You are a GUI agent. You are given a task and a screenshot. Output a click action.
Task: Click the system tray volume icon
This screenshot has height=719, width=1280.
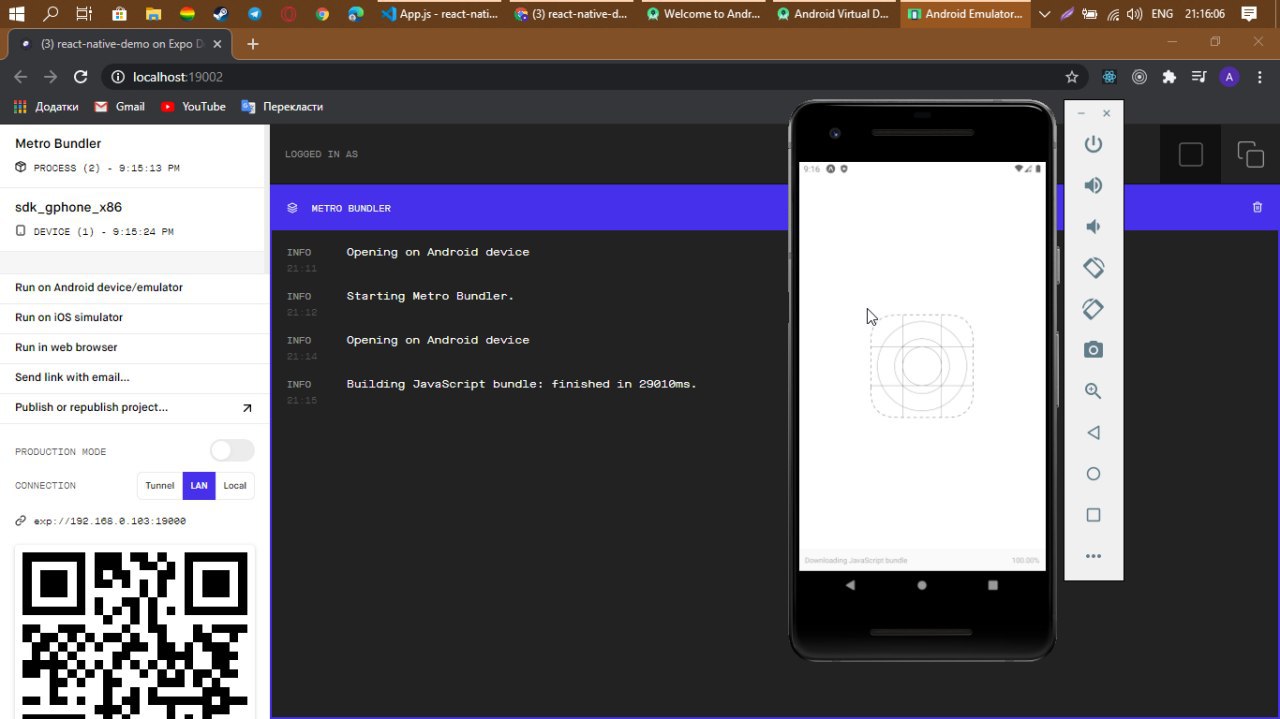(1134, 14)
